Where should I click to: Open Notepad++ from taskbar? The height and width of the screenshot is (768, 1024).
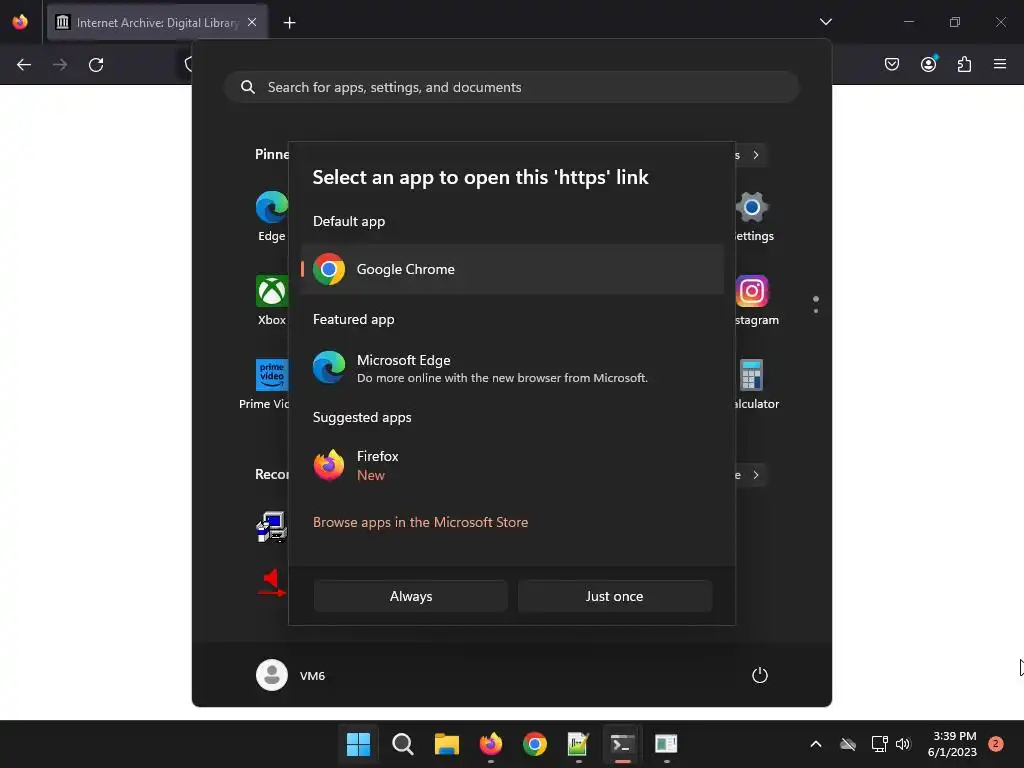point(579,744)
